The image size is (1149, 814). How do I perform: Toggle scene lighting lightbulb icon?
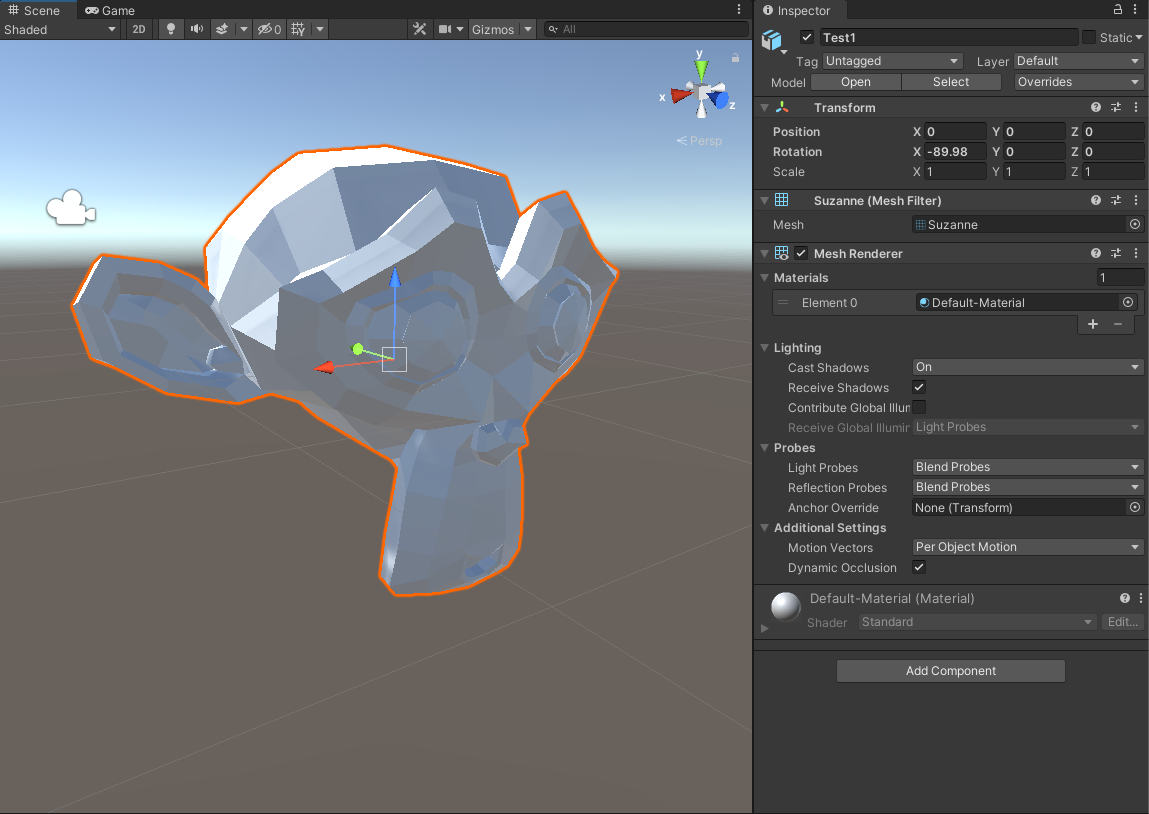(x=171, y=29)
